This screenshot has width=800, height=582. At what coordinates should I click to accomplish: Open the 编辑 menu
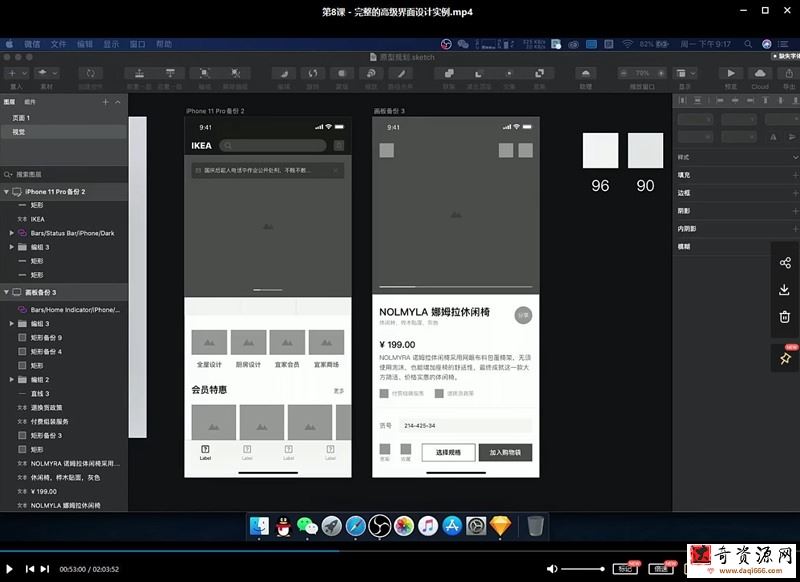[85, 44]
